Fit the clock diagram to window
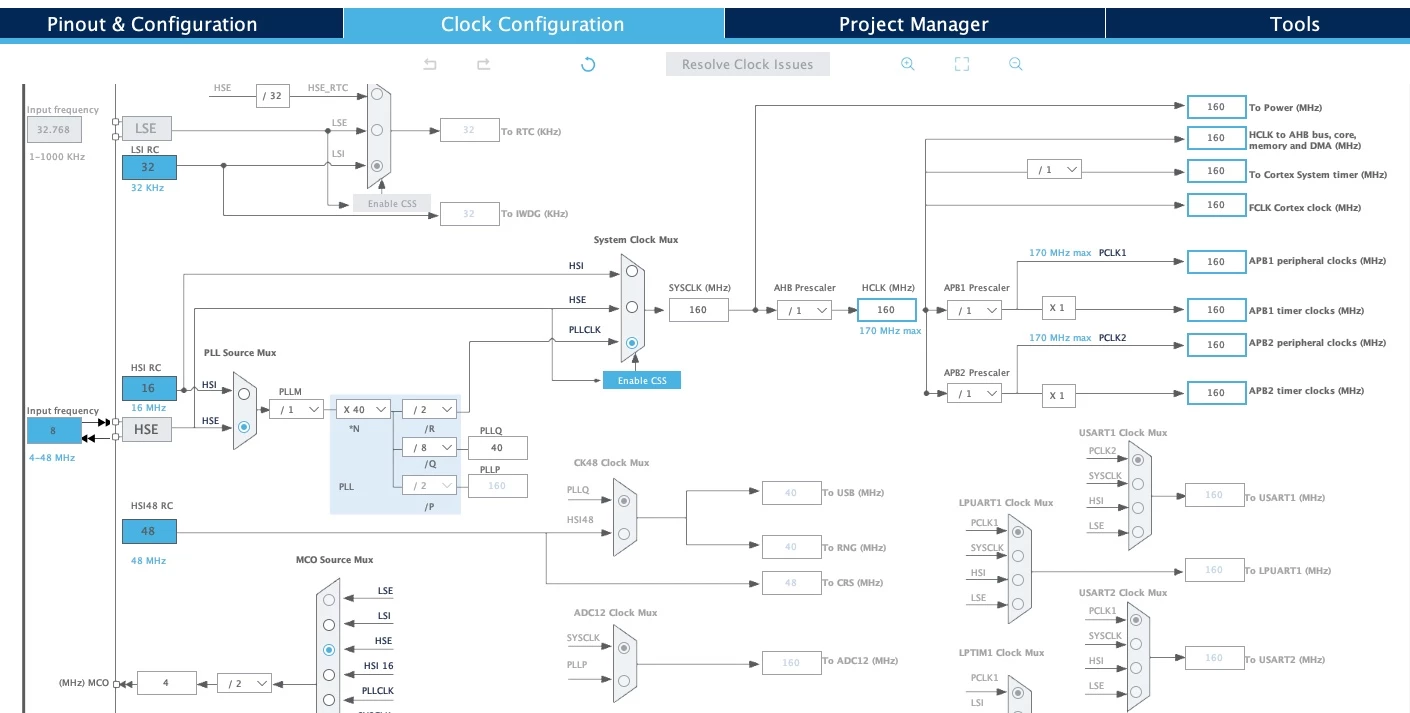This screenshot has width=1410, height=713. click(962, 64)
